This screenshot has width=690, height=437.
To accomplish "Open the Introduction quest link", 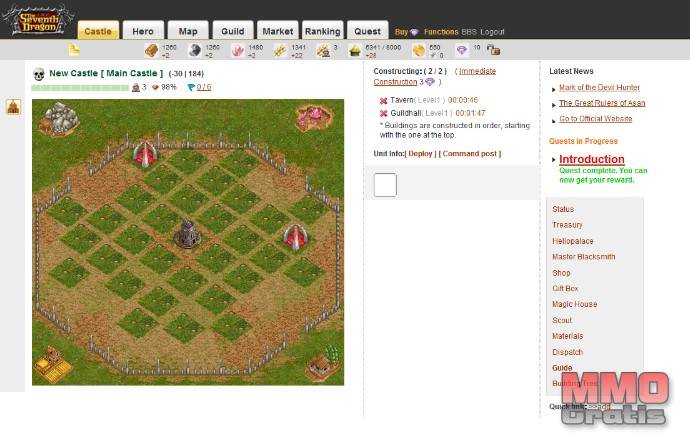I will pos(591,159).
